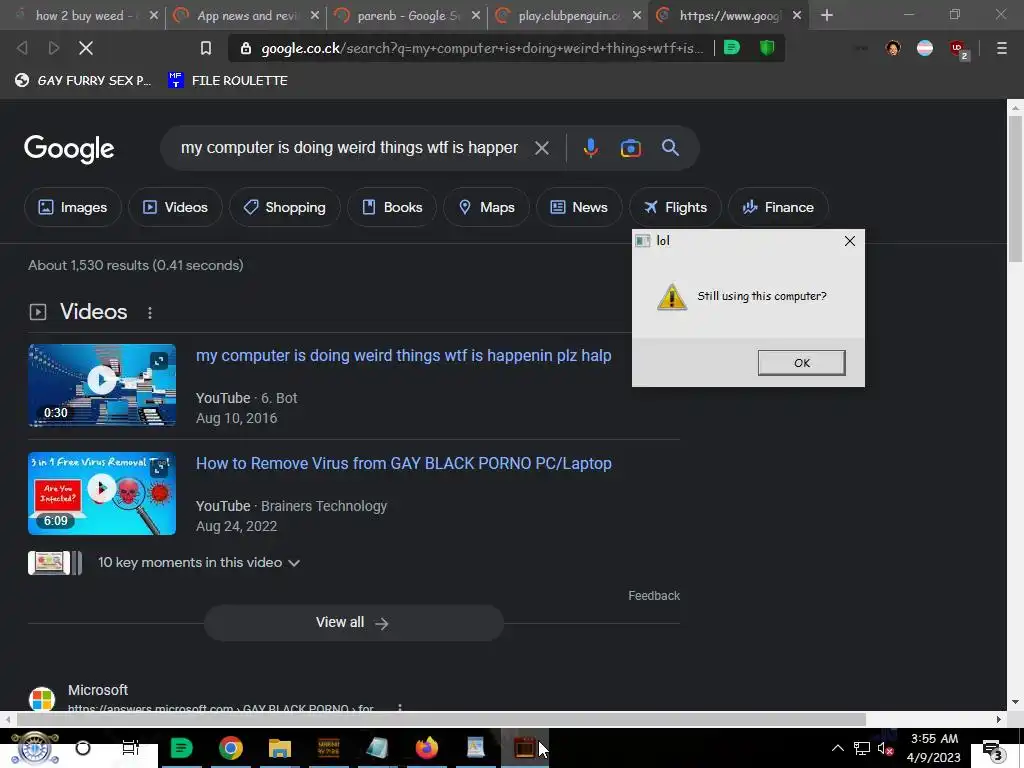Viewport: 1024px width, 768px height.
Task: Click the vertical page scrollbar thumb
Action: (x=1014, y=189)
